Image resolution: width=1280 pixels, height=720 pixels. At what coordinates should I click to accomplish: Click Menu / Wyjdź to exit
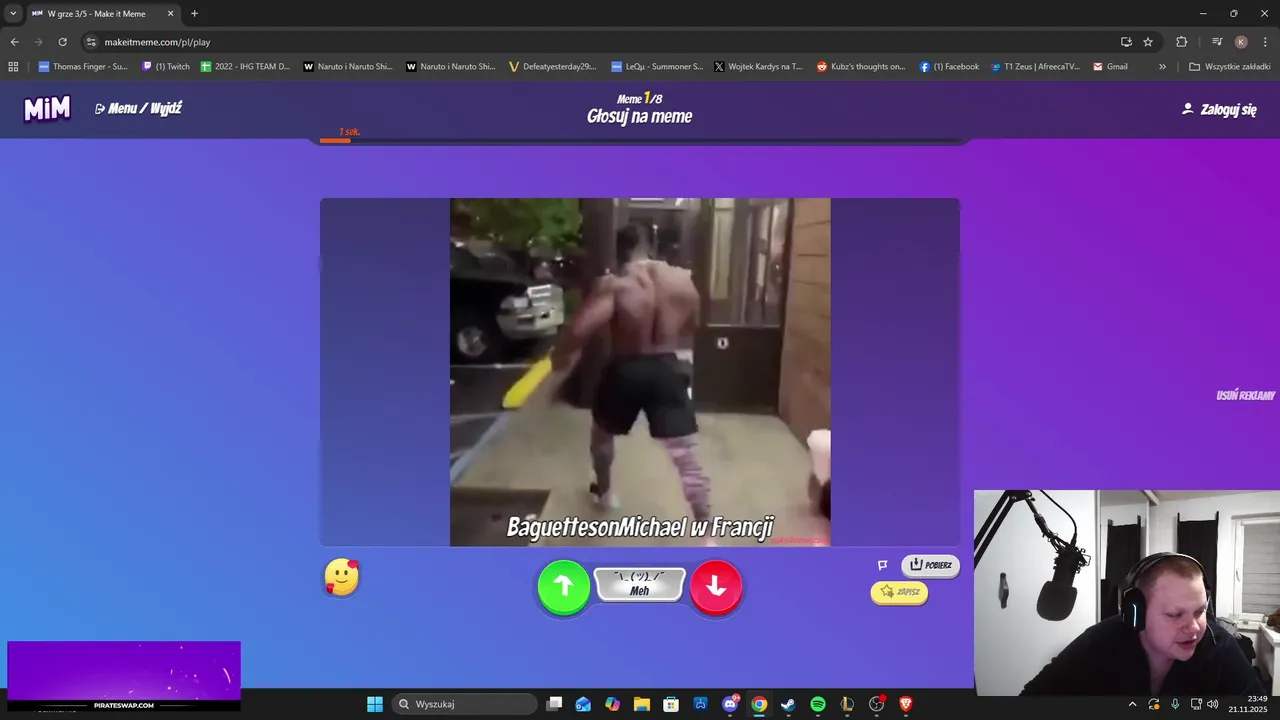(139, 108)
